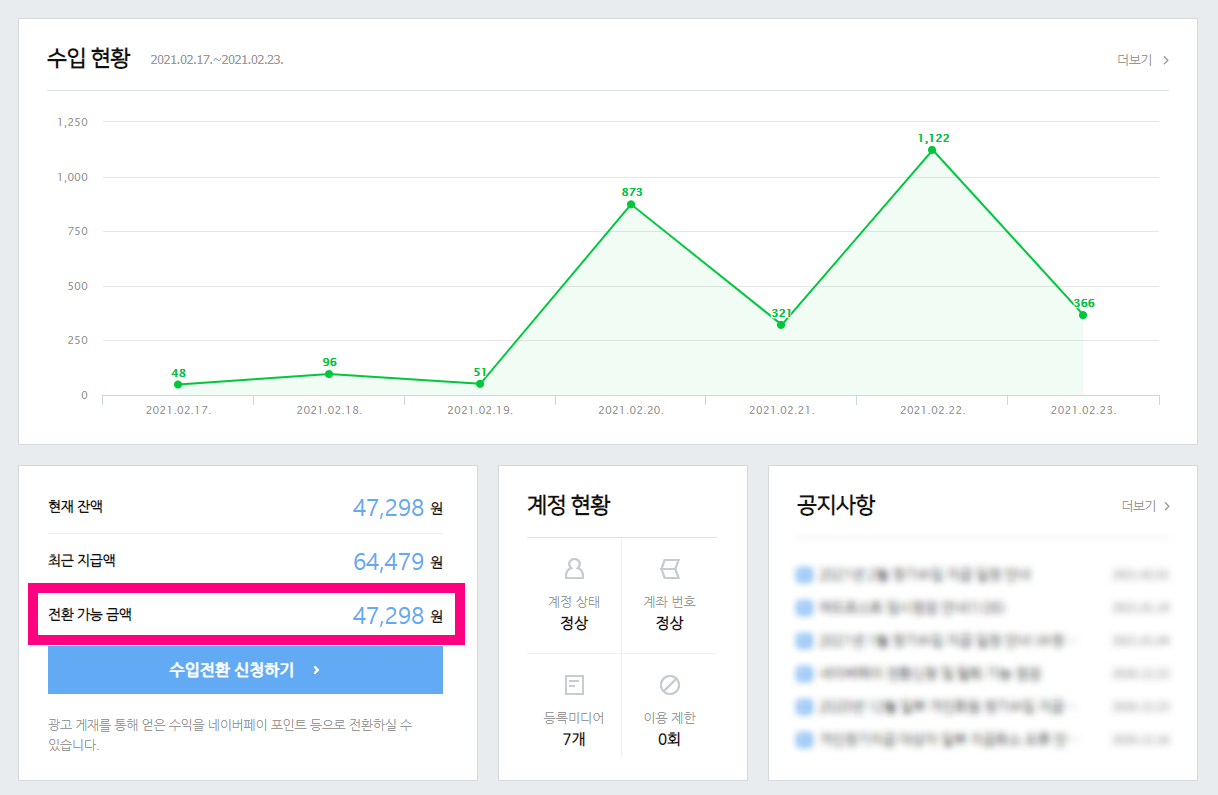
Task: Click the 현재 잔액 label
Action: point(75,506)
